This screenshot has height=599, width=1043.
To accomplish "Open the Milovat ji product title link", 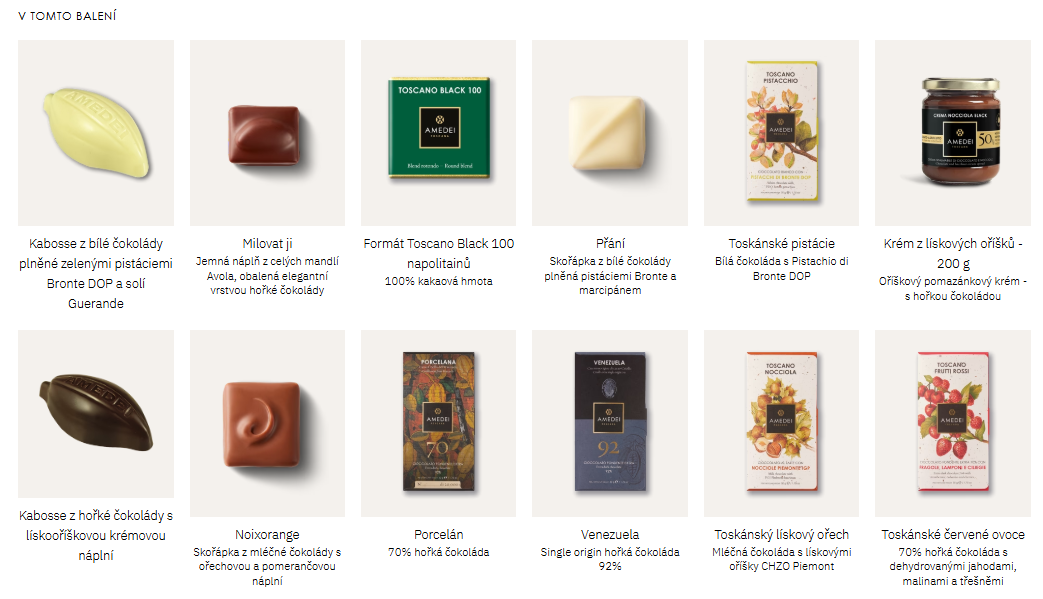I will point(267,244).
